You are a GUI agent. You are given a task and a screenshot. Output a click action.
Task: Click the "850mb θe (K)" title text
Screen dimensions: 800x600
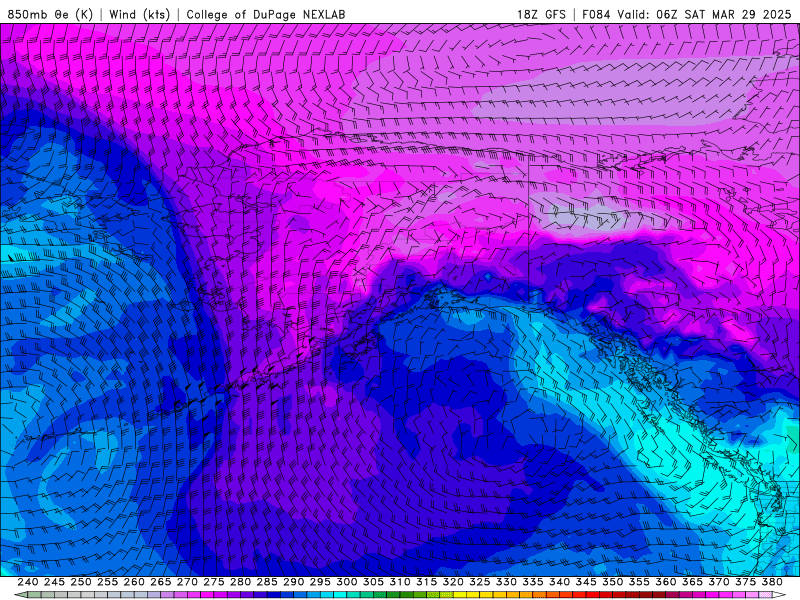point(50,14)
